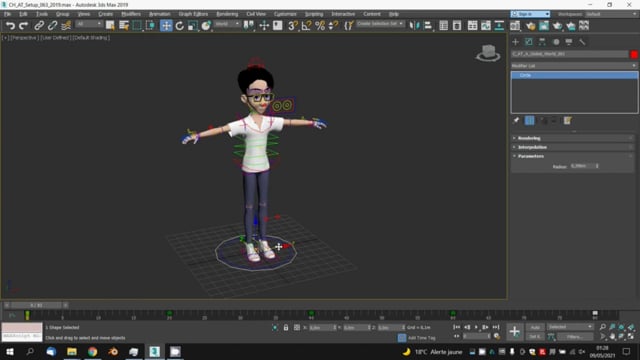
Task: Click Bind to Space Warp icon
Action: tap(66, 26)
